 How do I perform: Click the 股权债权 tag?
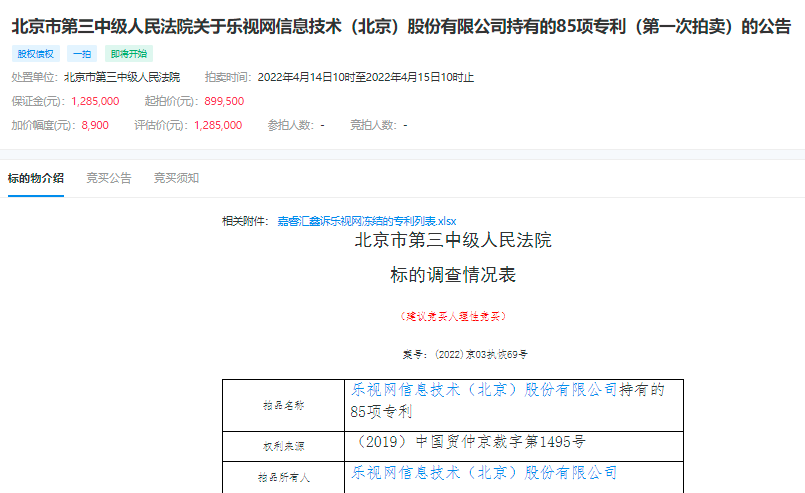[35, 53]
